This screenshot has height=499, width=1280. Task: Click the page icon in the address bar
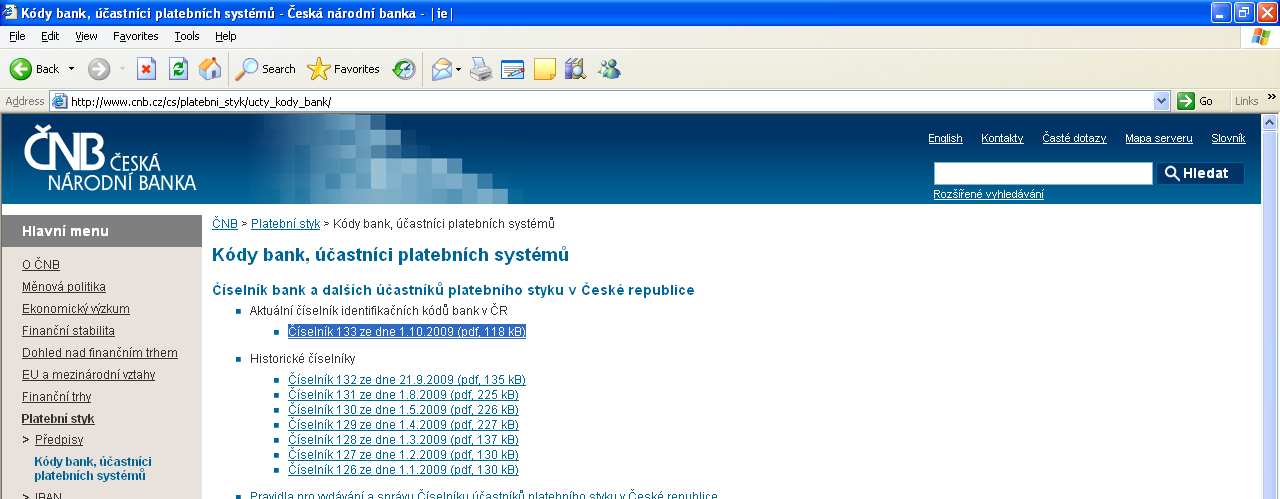[x=60, y=102]
